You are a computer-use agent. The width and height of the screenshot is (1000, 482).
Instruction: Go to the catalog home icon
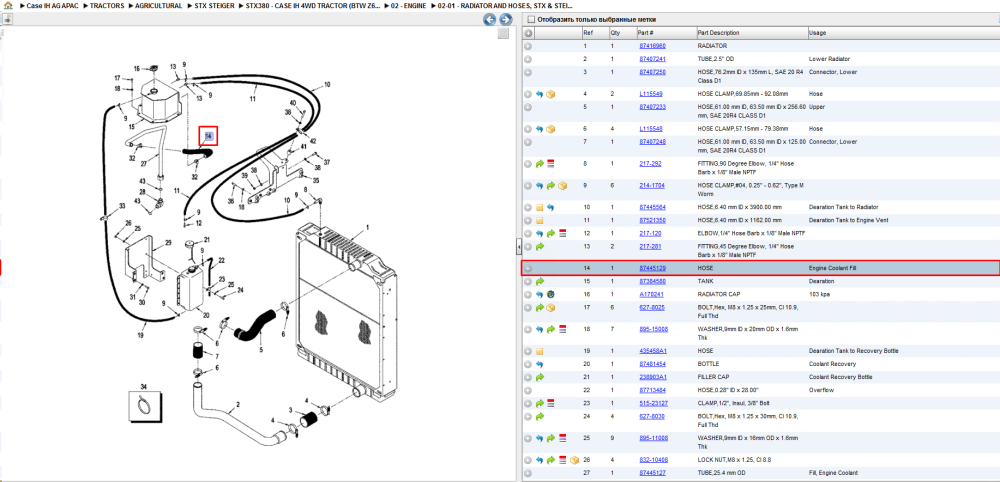[8, 5]
